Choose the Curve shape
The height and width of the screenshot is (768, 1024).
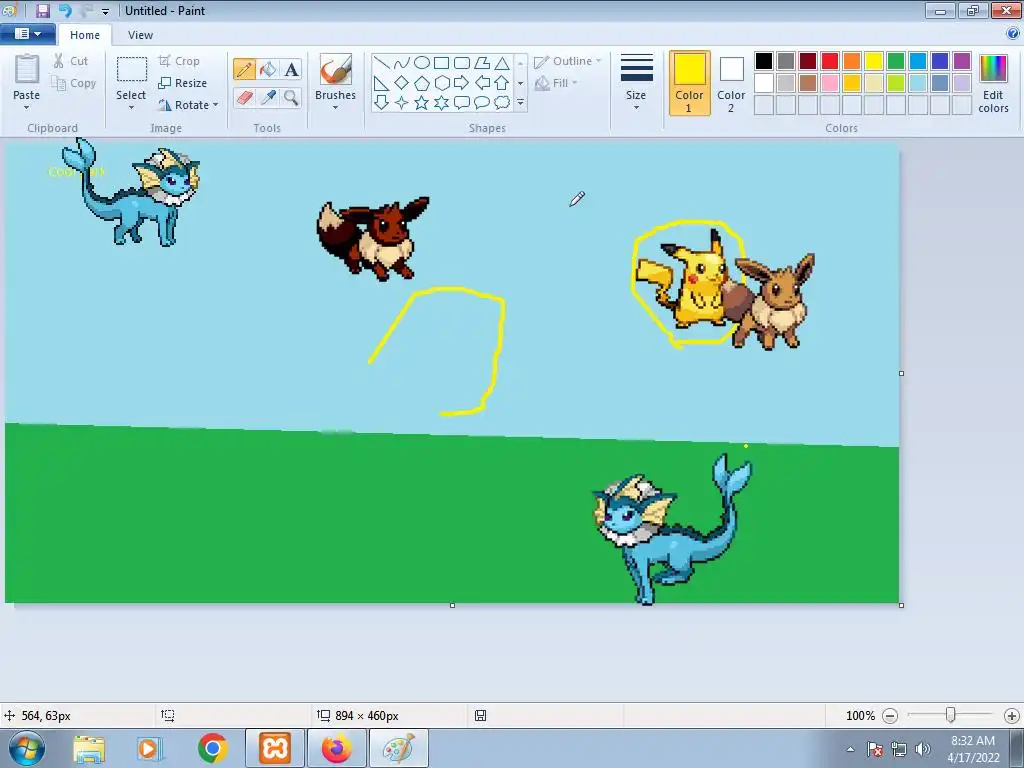coord(402,63)
